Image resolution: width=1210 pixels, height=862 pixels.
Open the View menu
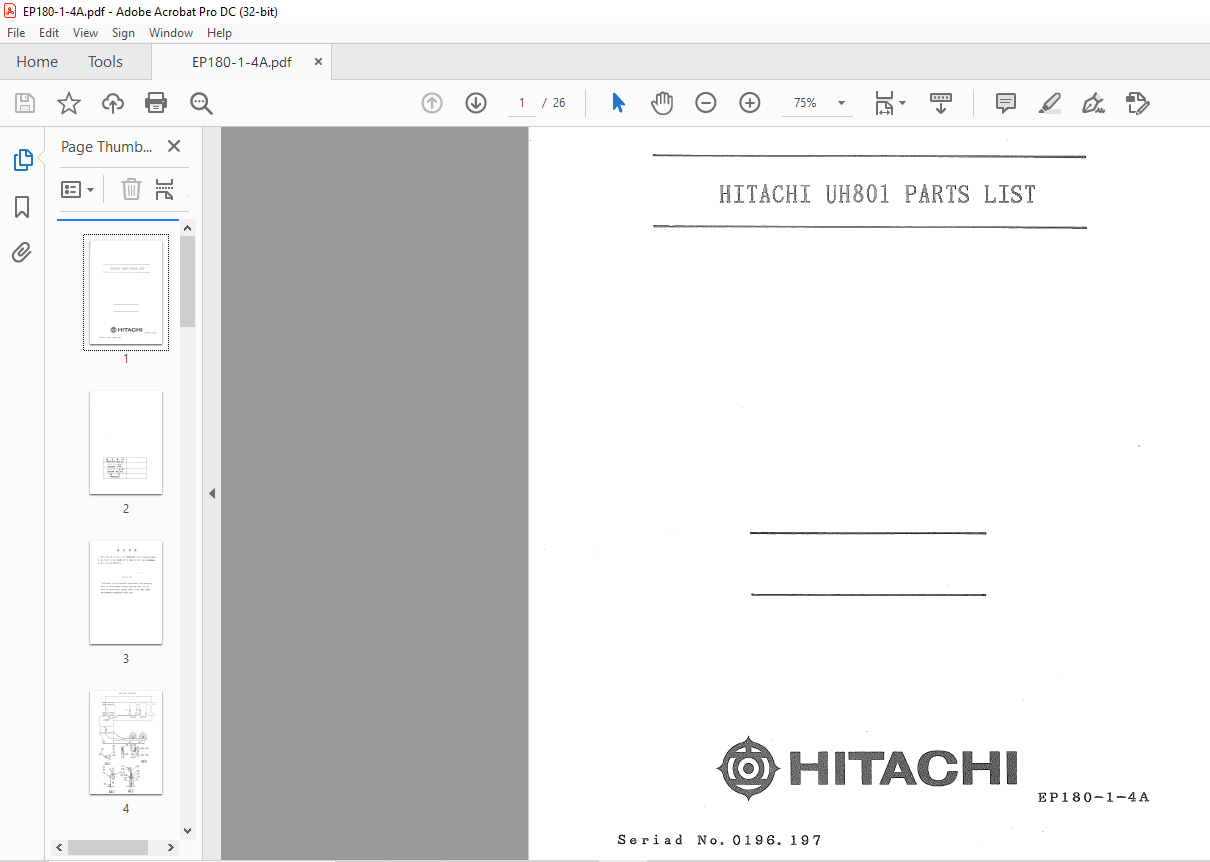pos(85,32)
